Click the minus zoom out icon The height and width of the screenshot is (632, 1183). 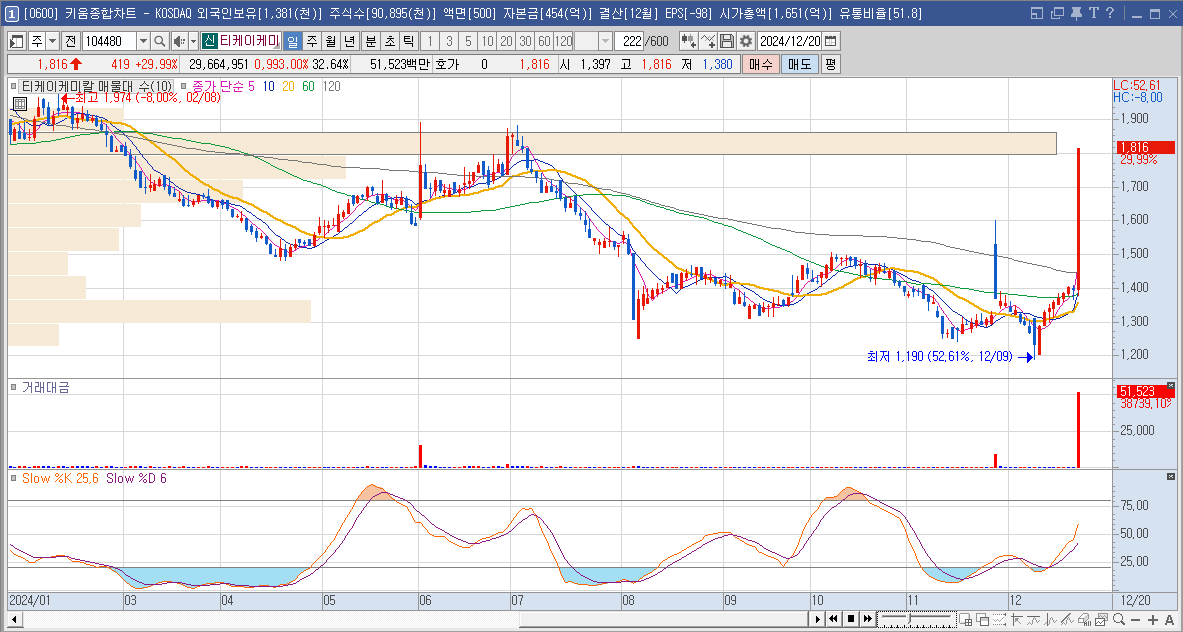1135,619
